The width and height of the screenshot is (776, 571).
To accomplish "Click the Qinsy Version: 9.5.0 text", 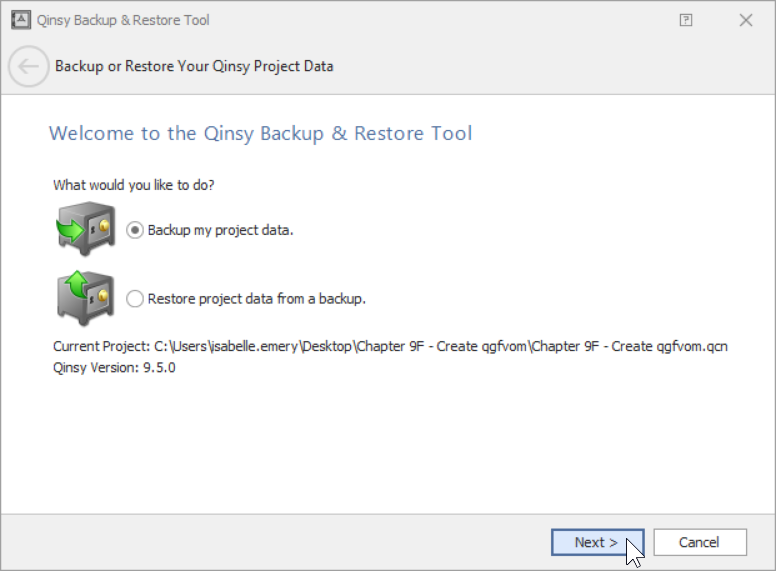I will 114,368.
